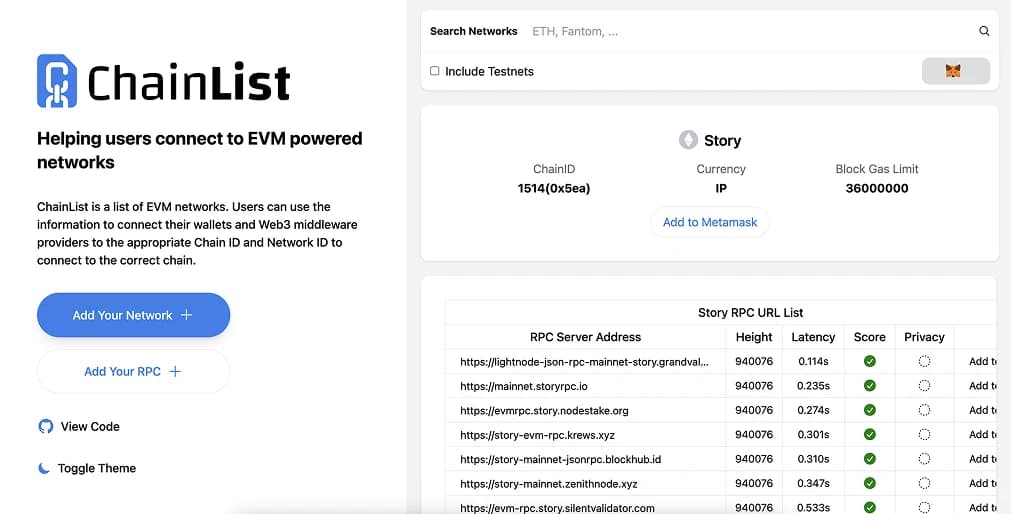Click green score check for grandval RPC
Screen dimensions: 1011x514
point(870,361)
